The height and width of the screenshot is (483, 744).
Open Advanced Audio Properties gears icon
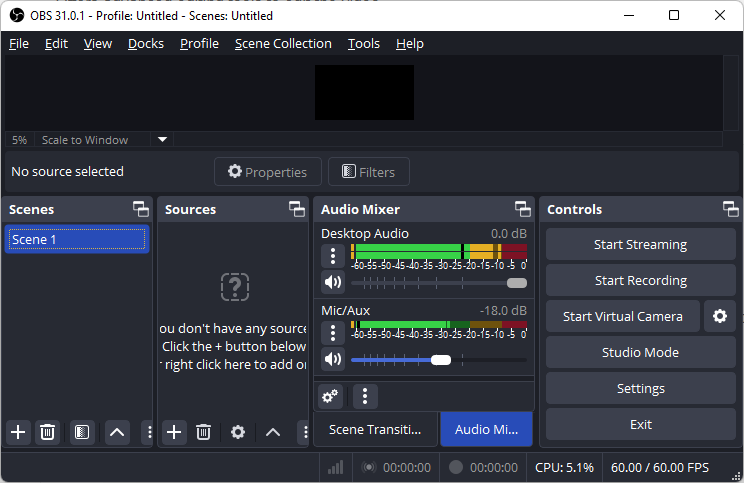(330, 396)
